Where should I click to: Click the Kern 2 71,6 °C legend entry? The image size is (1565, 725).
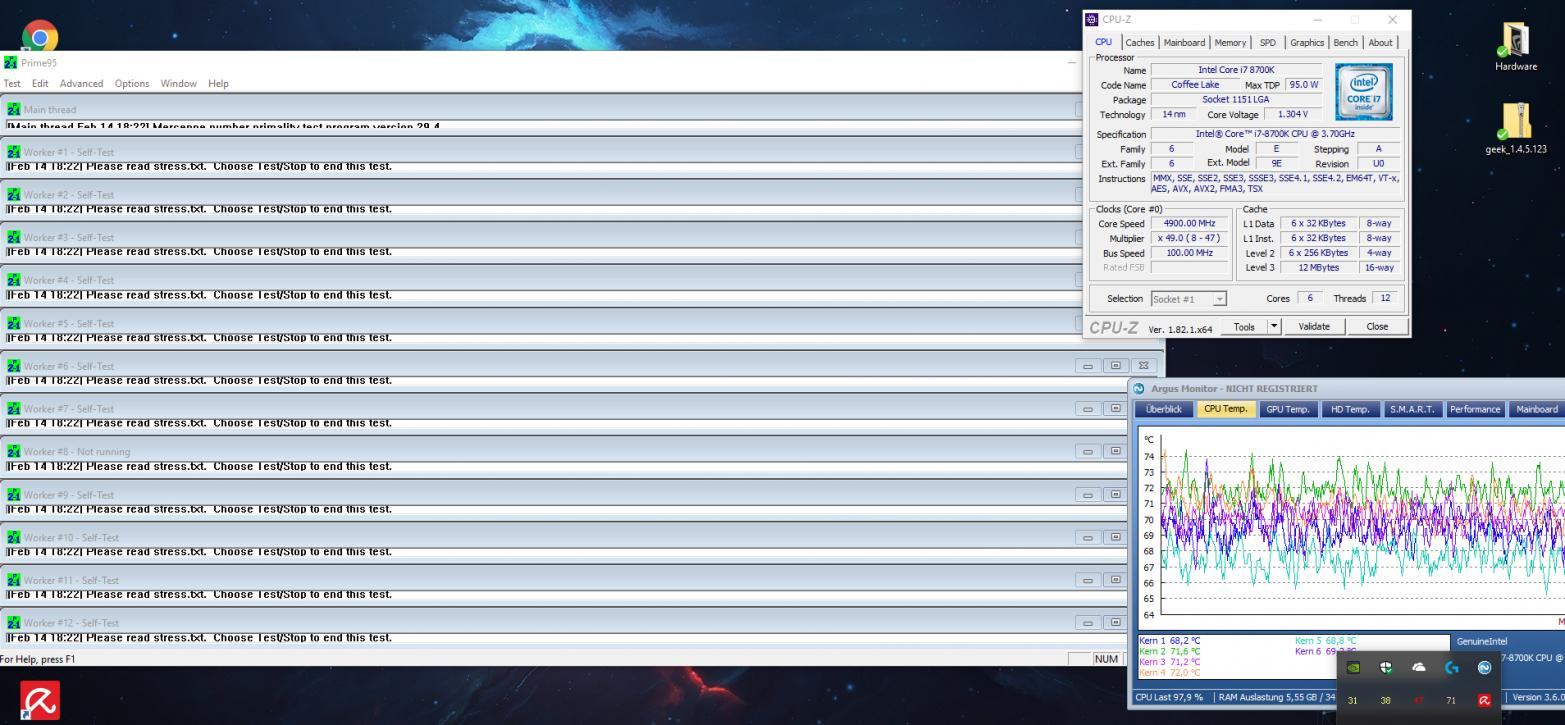click(1169, 651)
